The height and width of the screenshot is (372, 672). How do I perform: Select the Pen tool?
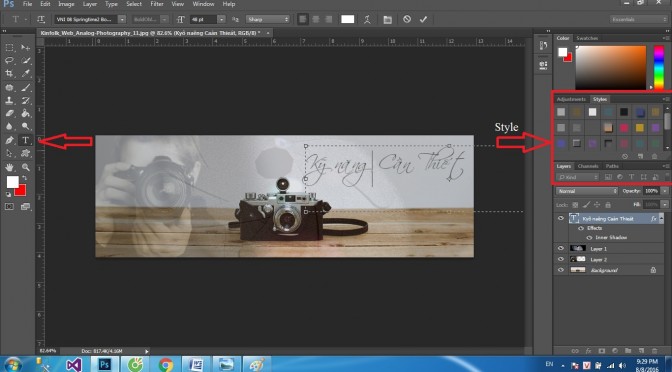click(x=9, y=140)
